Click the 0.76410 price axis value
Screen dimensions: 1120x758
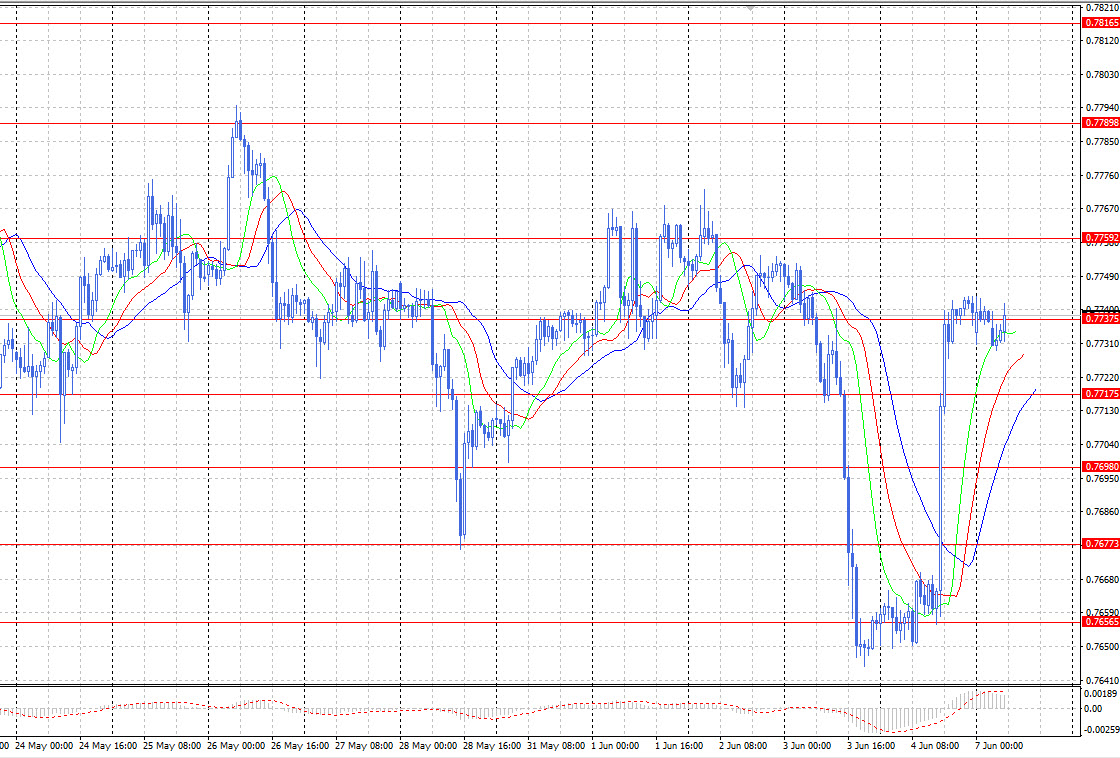pyautogui.click(x=1102, y=680)
